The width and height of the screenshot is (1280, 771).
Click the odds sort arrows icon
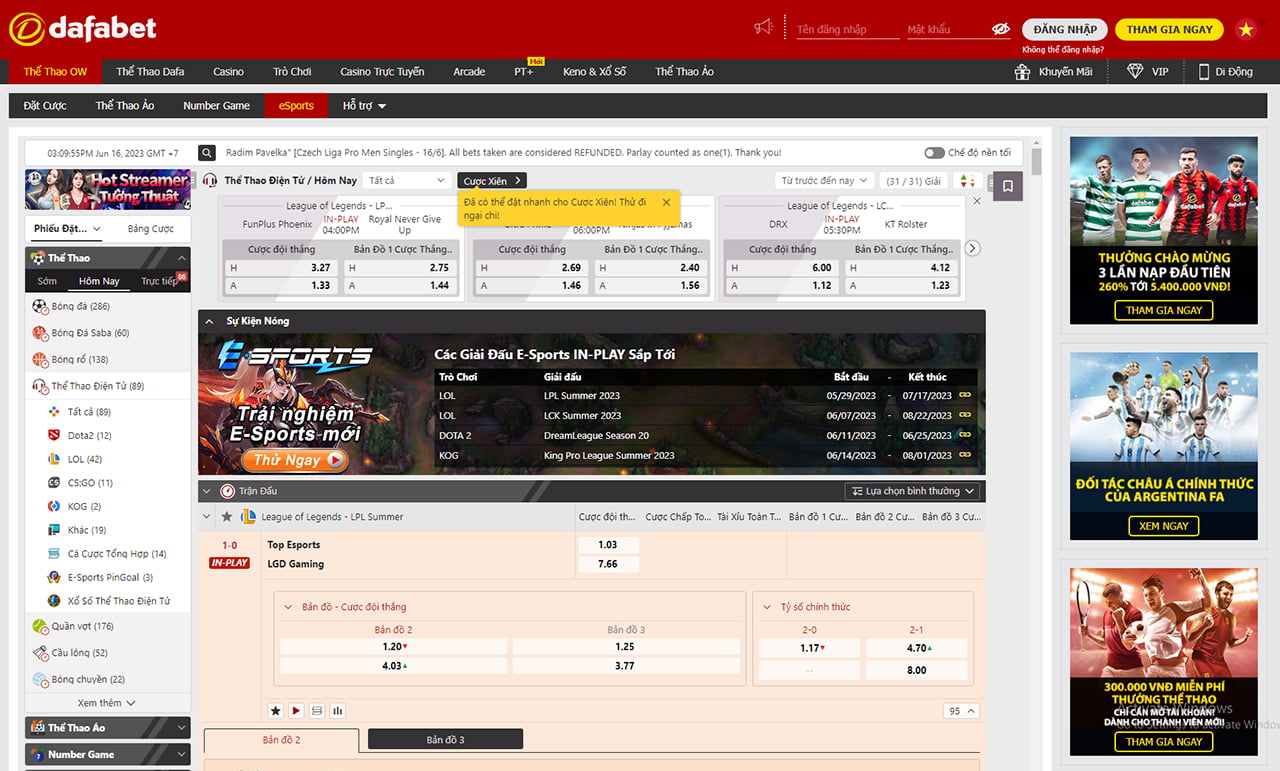click(966, 181)
